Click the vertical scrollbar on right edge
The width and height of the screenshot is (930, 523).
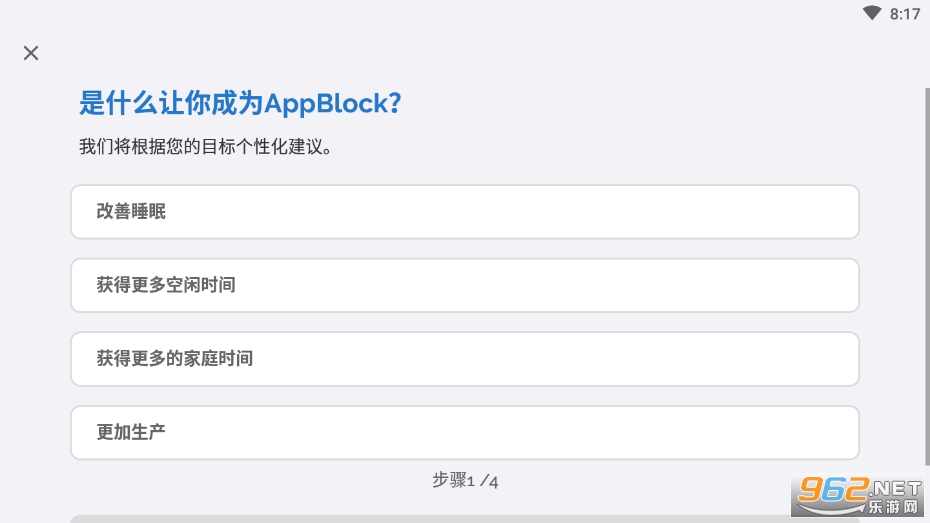(x=925, y=280)
